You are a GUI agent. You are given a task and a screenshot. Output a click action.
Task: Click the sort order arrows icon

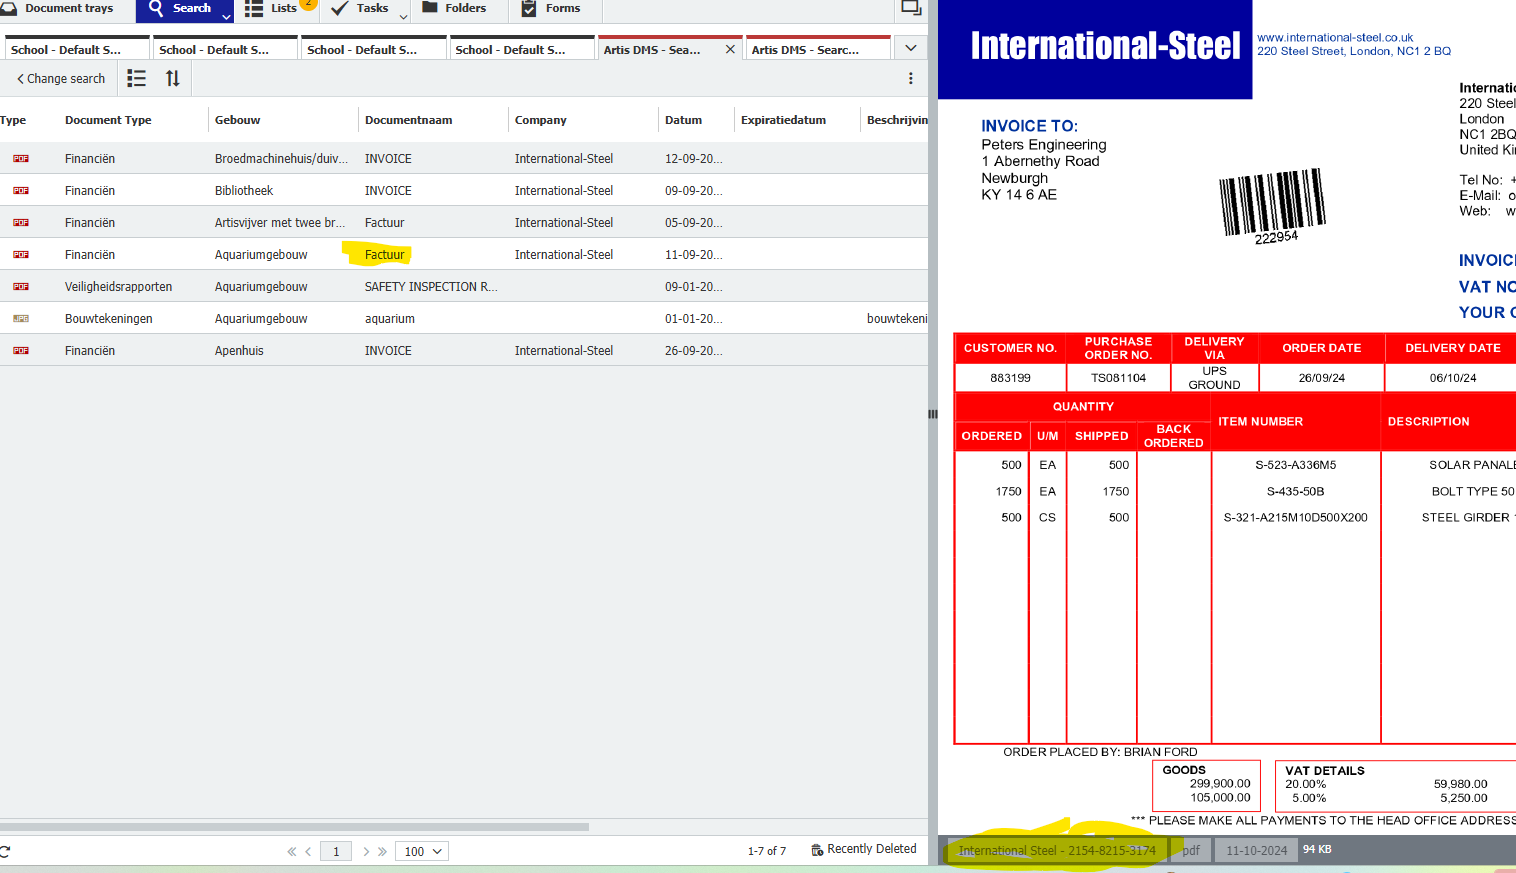click(x=173, y=78)
